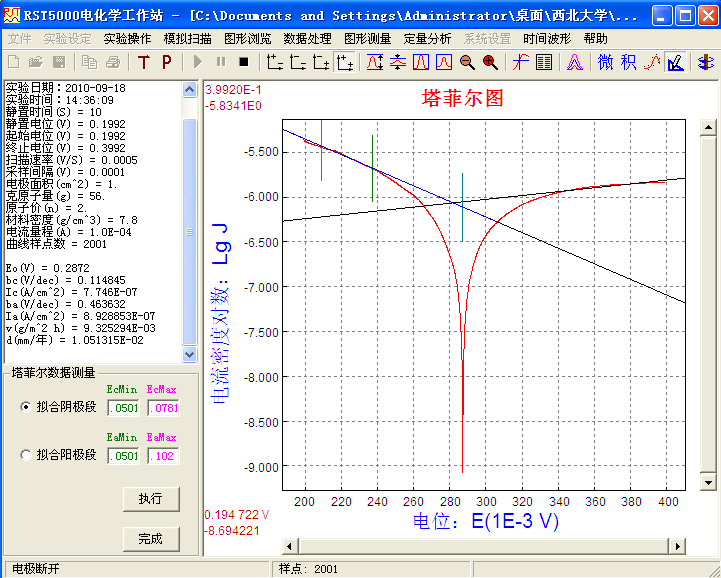
Task: Click the parameter panel scroll down arrow
Action: [190, 355]
